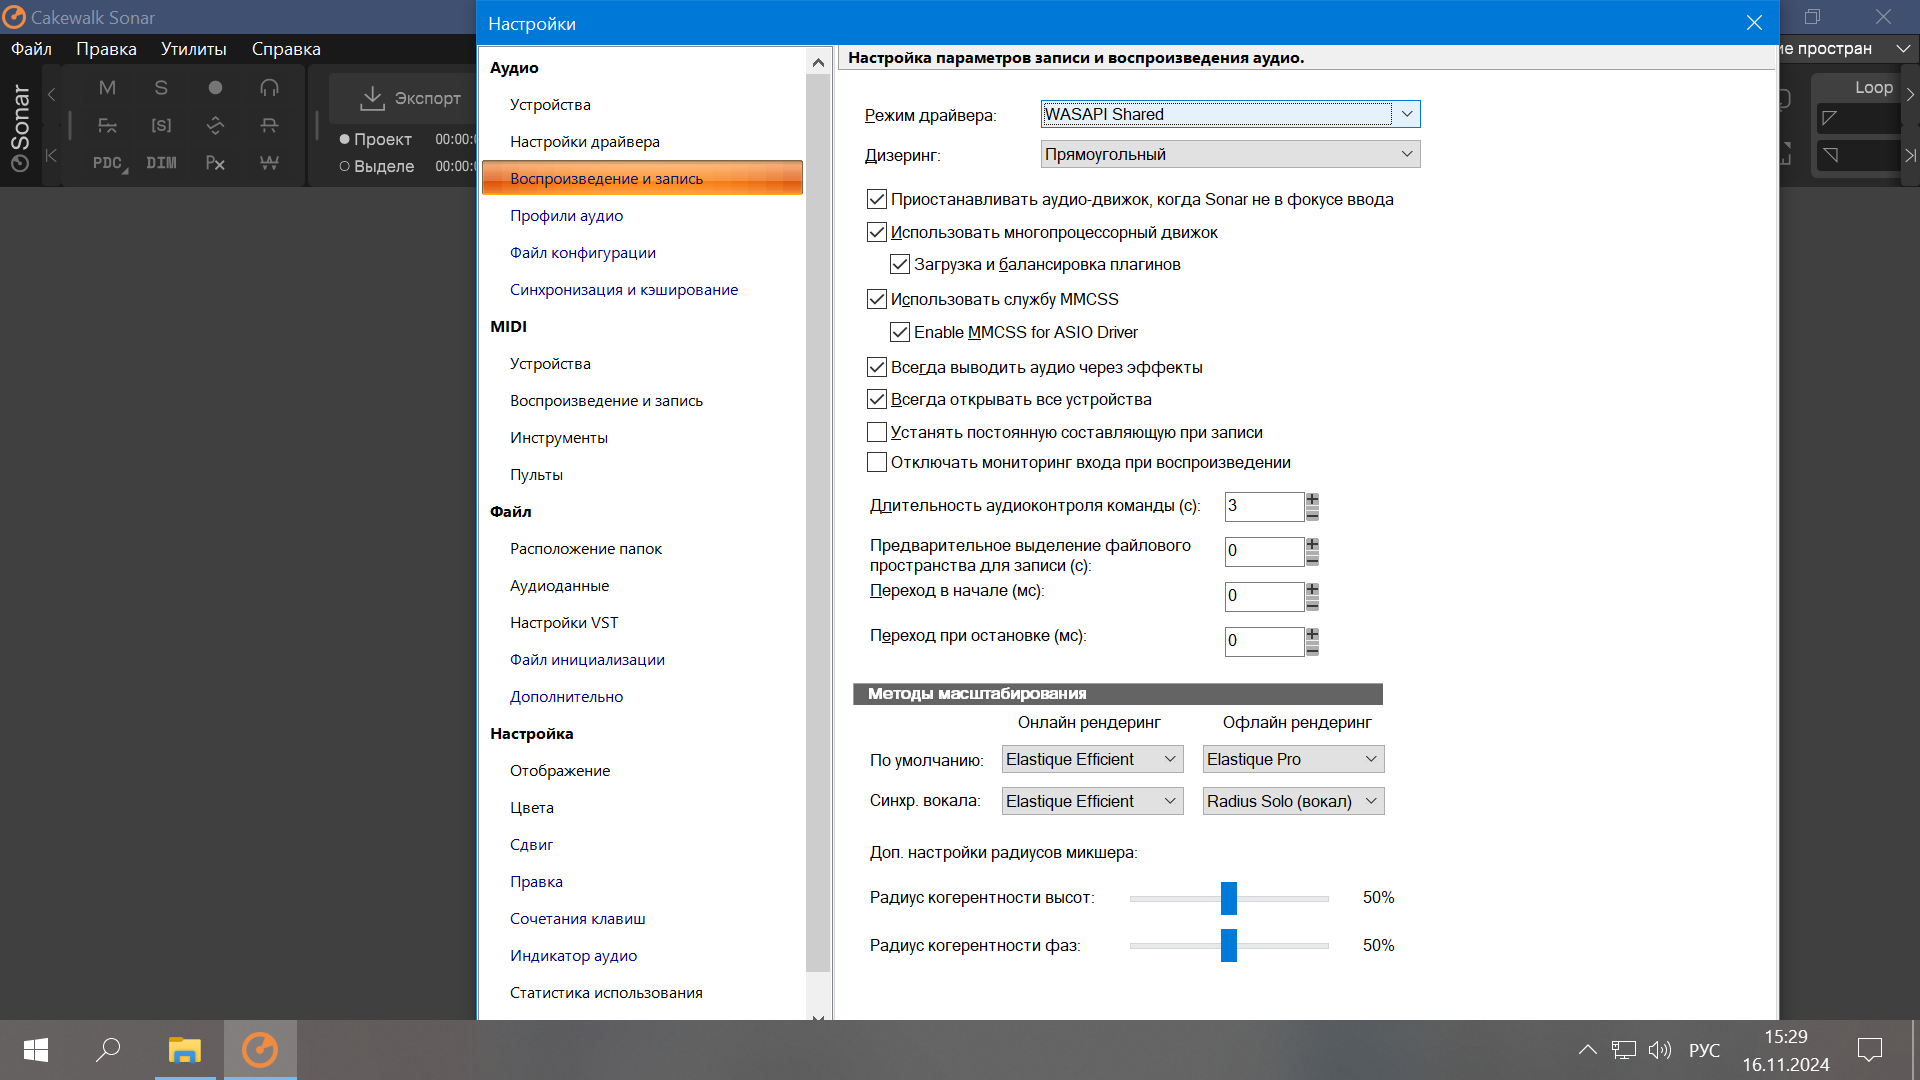Expand the workspace dropdown chevron at top right
Viewport: 1920px width, 1080px height.
pyautogui.click(x=1903, y=48)
